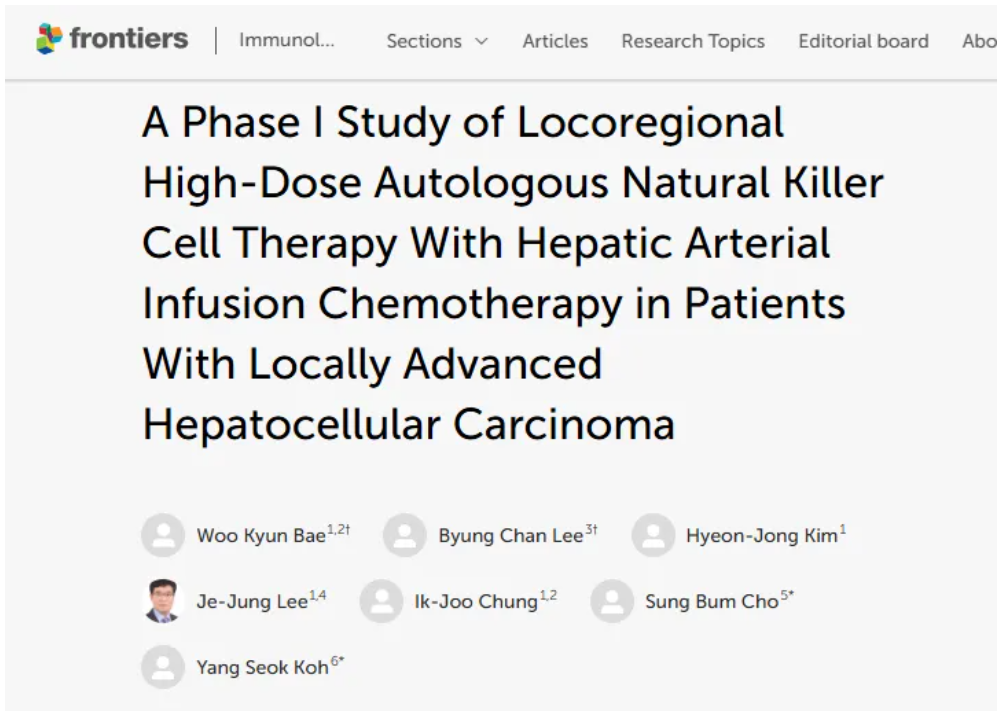The height and width of the screenshot is (715, 1000).
Task: Go to Research Topics page
Action: pos(692,41)
